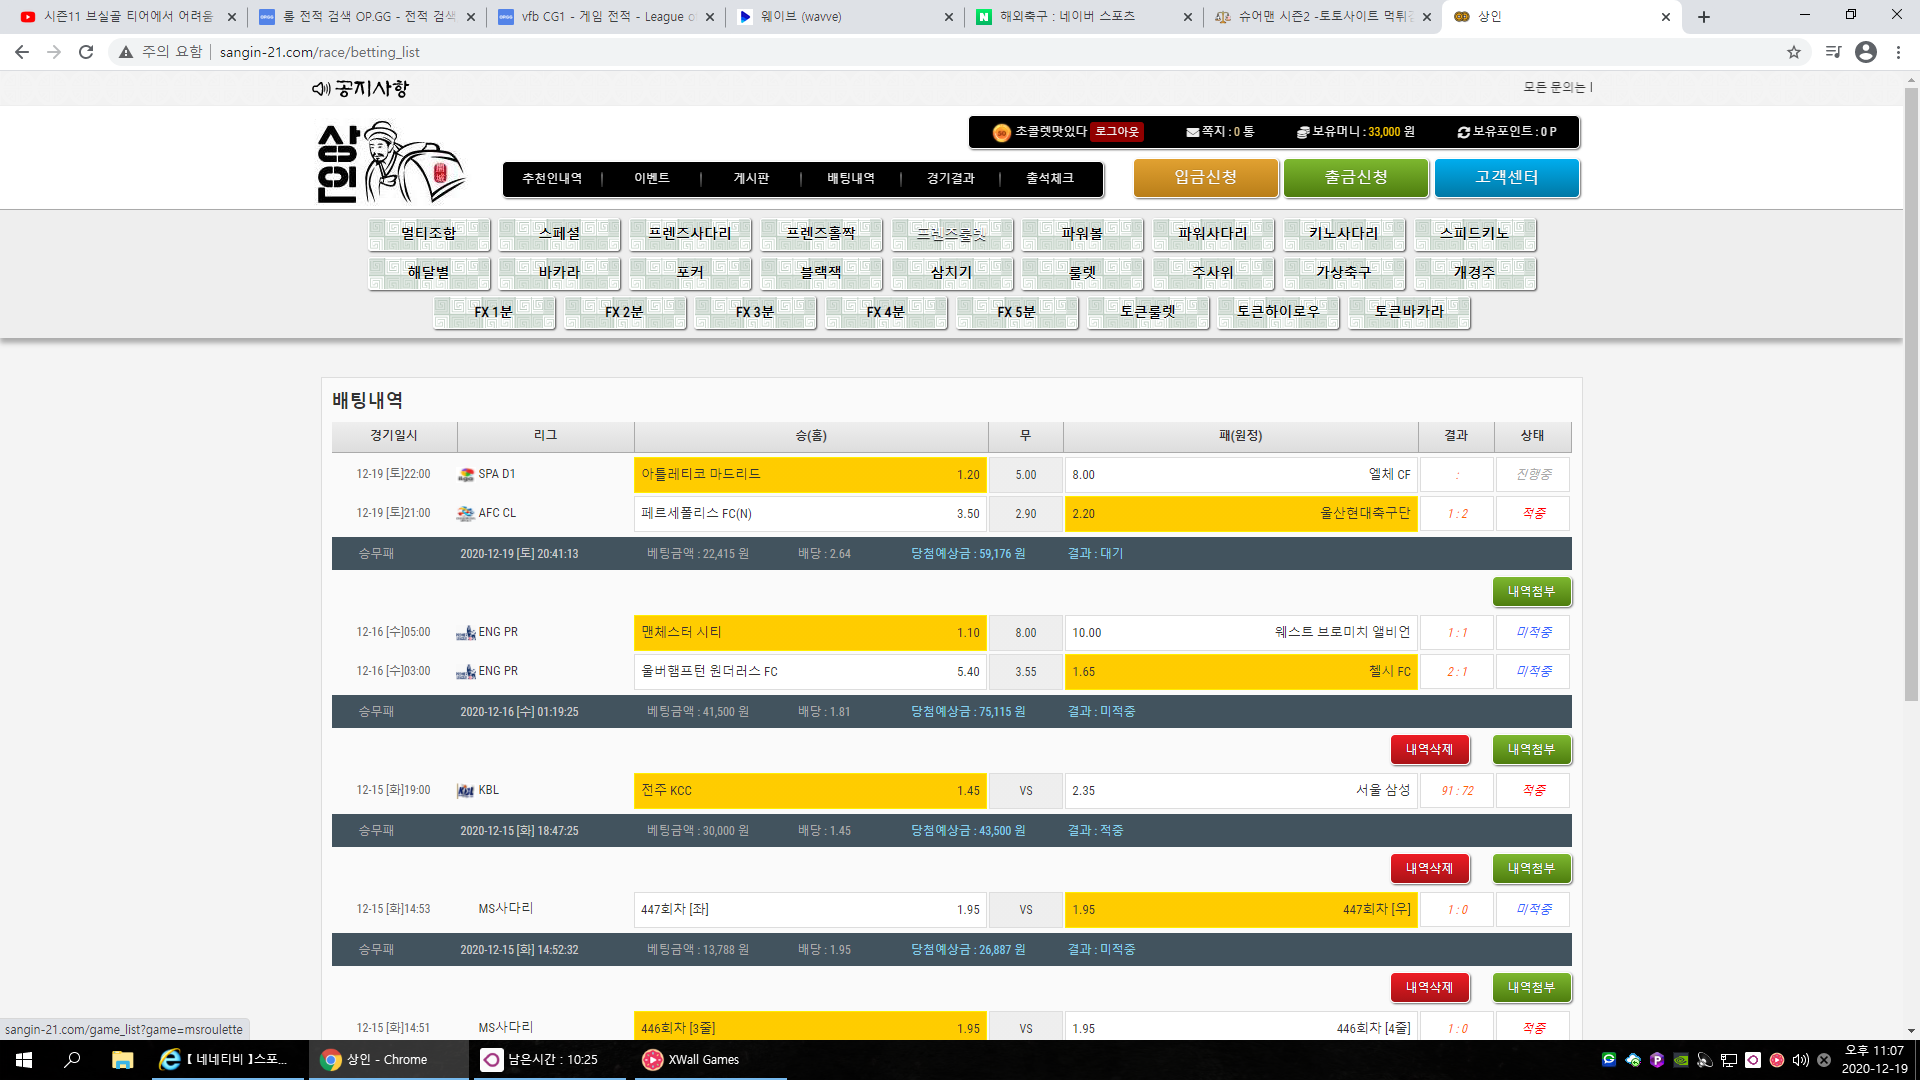The width and height of the screenshot is (1920, 1080).
Task: Select the 파워볼 game category
Action: pos(1082,234)
